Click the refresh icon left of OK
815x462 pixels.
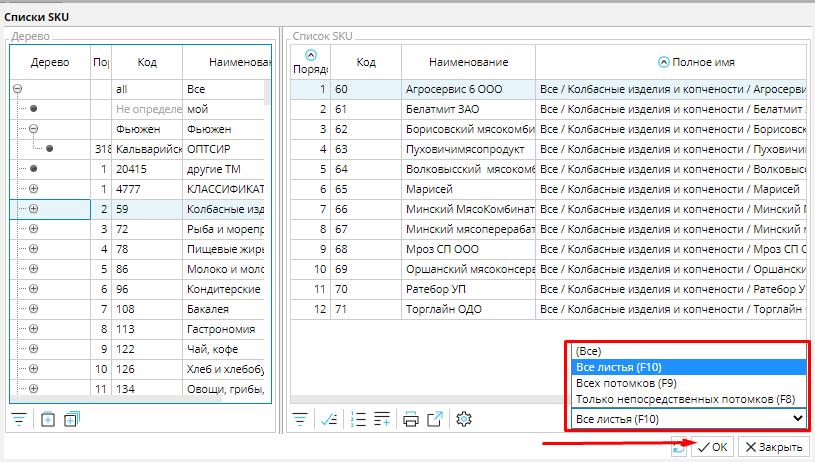click(x=680, y=448)
